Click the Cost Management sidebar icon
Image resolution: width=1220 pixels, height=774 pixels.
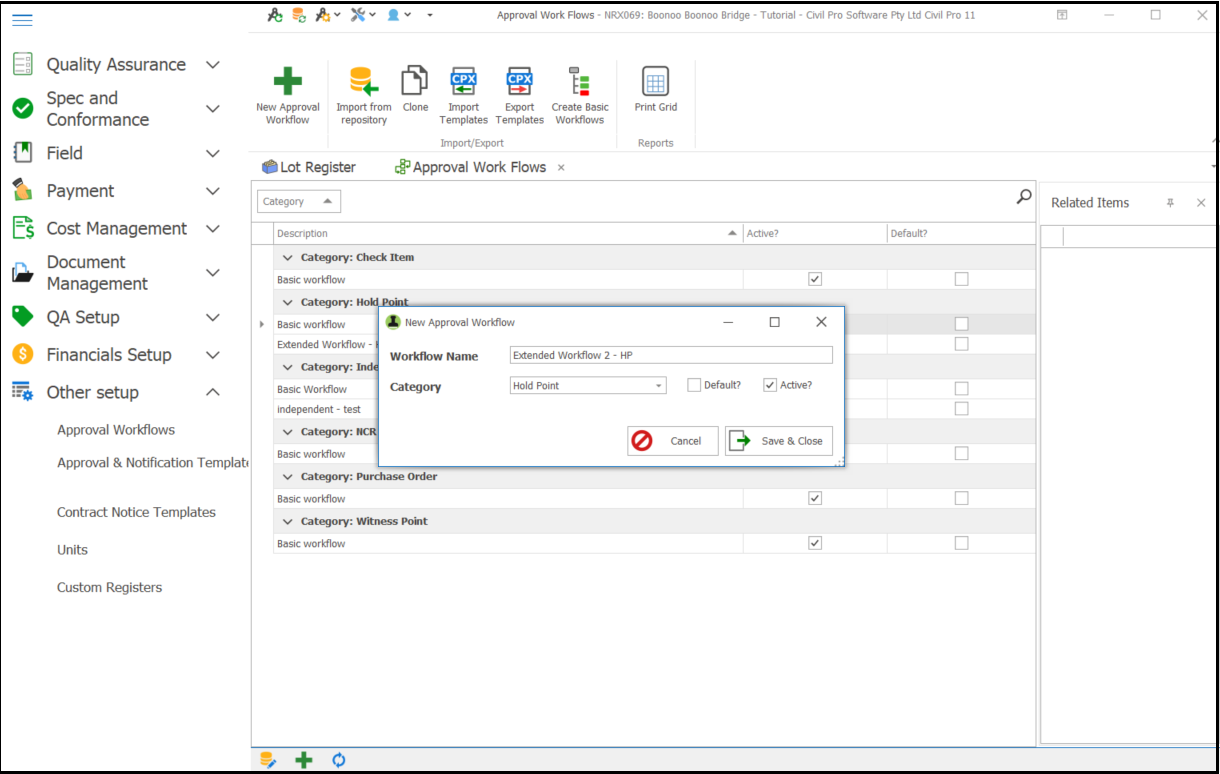click(23, 228)
